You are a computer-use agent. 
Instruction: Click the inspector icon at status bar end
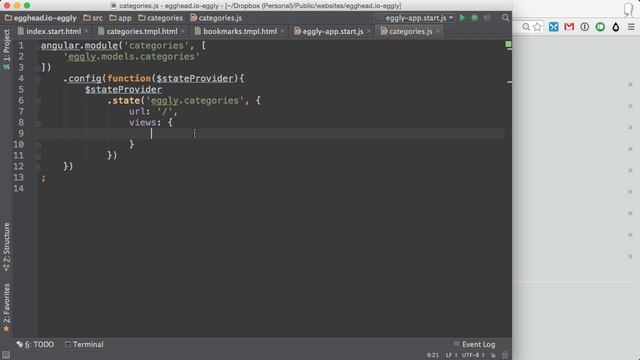505,356
